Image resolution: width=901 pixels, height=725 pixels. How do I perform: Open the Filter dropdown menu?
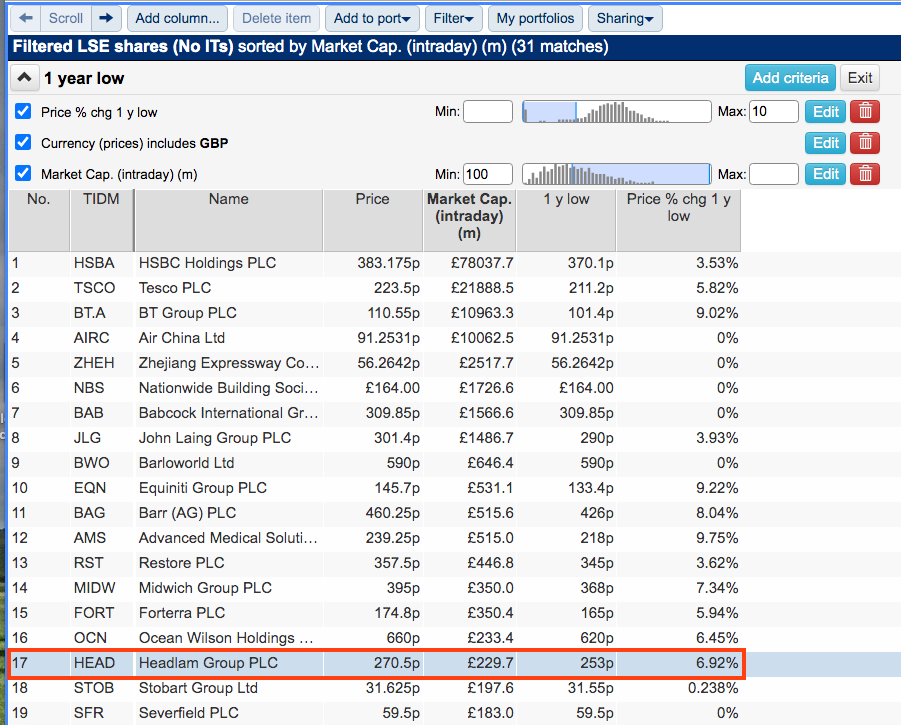coord(453,18)
